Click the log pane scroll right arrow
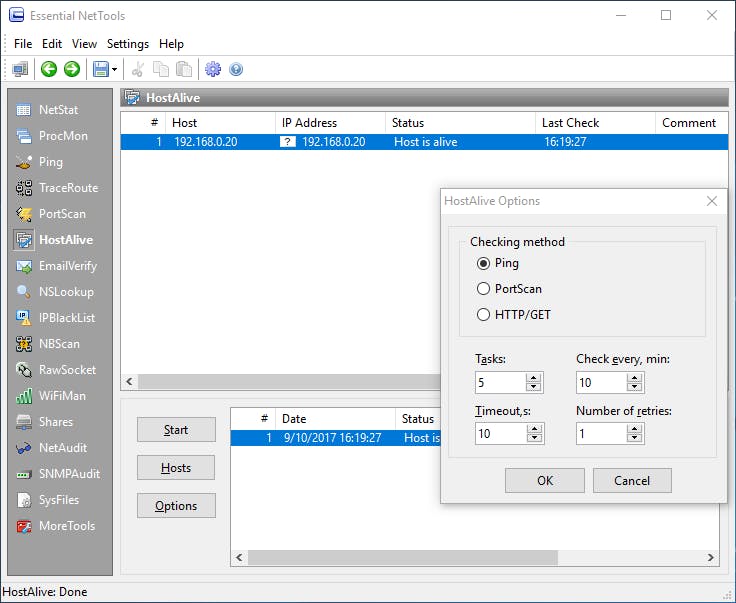This screenshot has width=736, height=603. [711, 557]
